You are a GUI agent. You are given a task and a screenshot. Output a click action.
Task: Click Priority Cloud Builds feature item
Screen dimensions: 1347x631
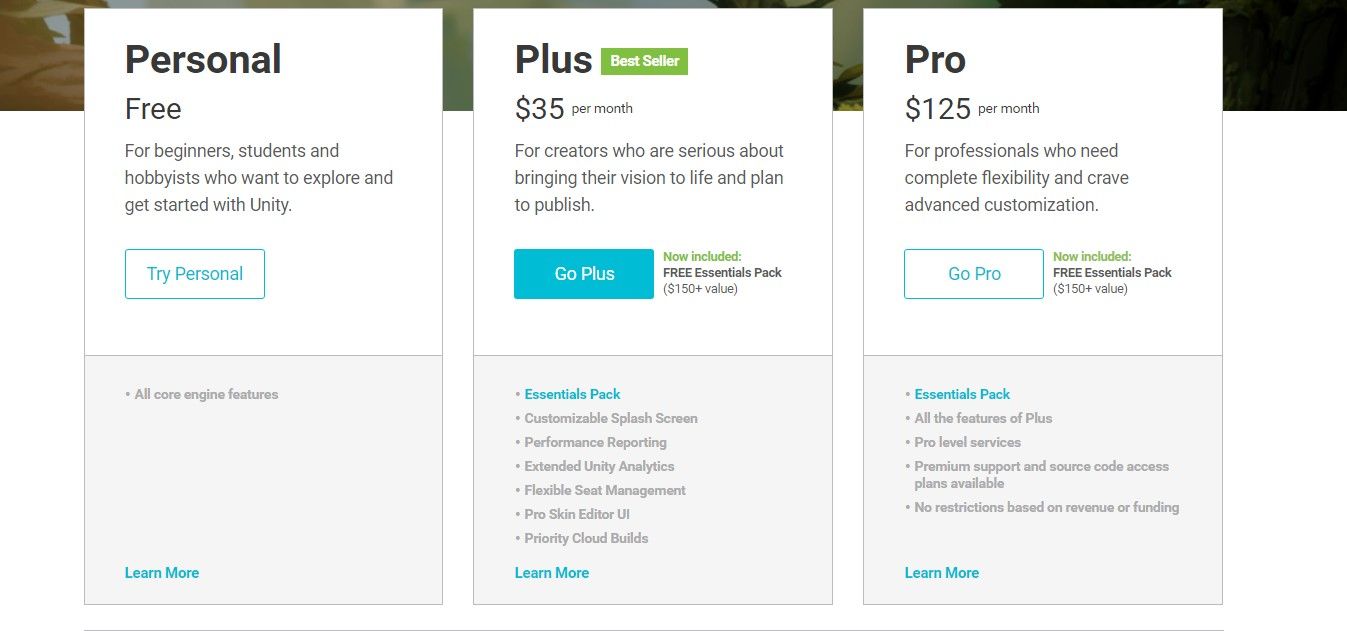pyautogui.click(x=586, y=538)
